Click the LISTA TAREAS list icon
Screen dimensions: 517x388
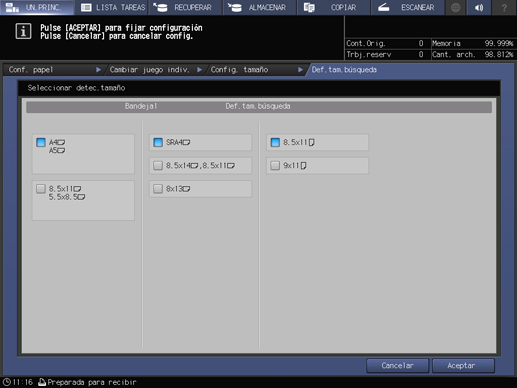point(86,7)
